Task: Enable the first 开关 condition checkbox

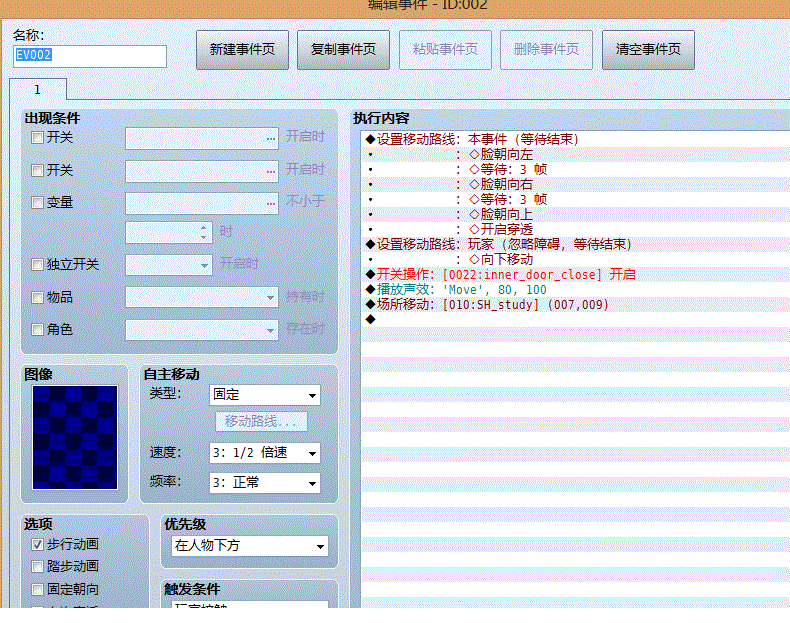Action: coord(37,137)
